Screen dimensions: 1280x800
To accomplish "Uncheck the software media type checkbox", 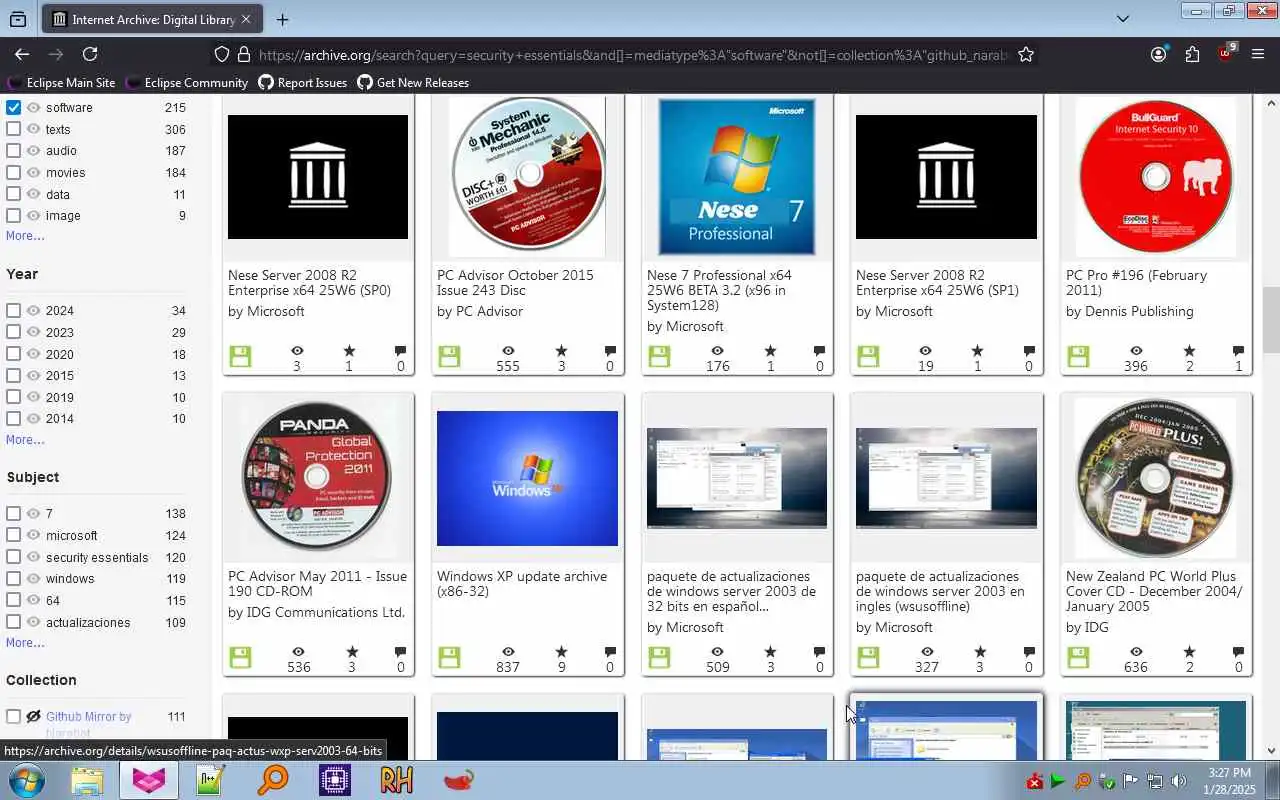I will [x=13, y=107].
